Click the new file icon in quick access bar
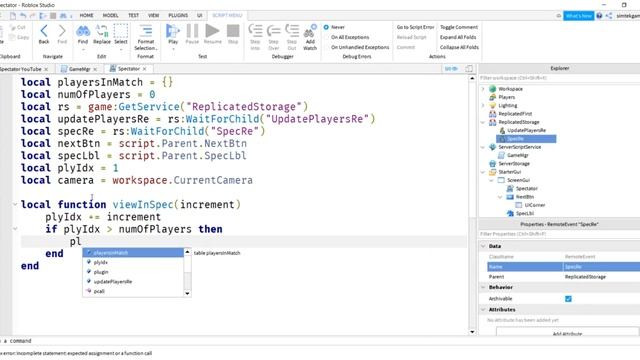This screenshot has width=640, height=360. (13, 16)
